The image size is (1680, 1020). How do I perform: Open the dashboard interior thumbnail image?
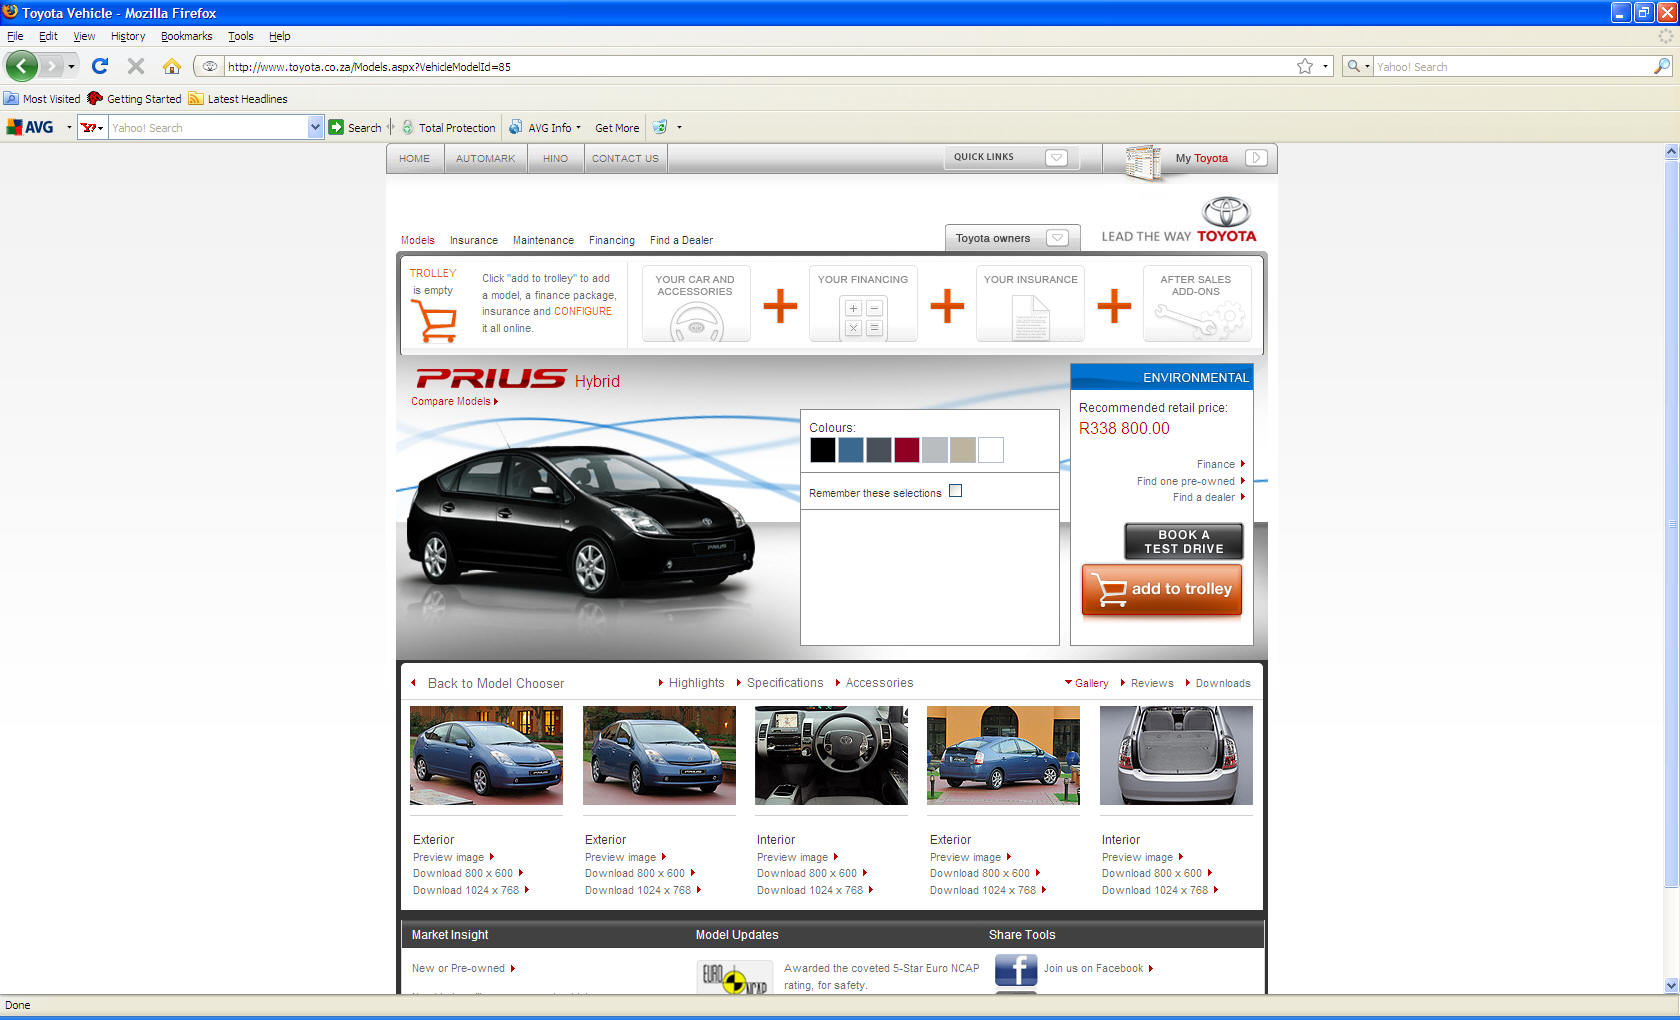[831, 755]
